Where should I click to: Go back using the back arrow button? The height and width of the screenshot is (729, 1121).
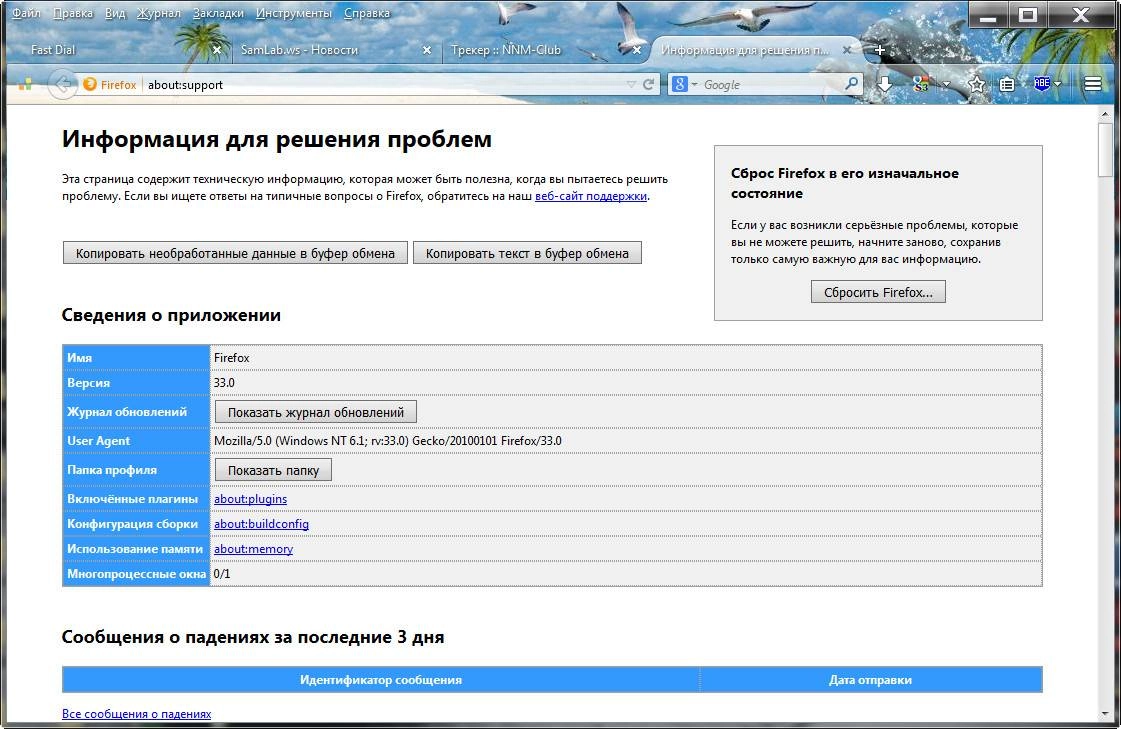tap(63, 84)
